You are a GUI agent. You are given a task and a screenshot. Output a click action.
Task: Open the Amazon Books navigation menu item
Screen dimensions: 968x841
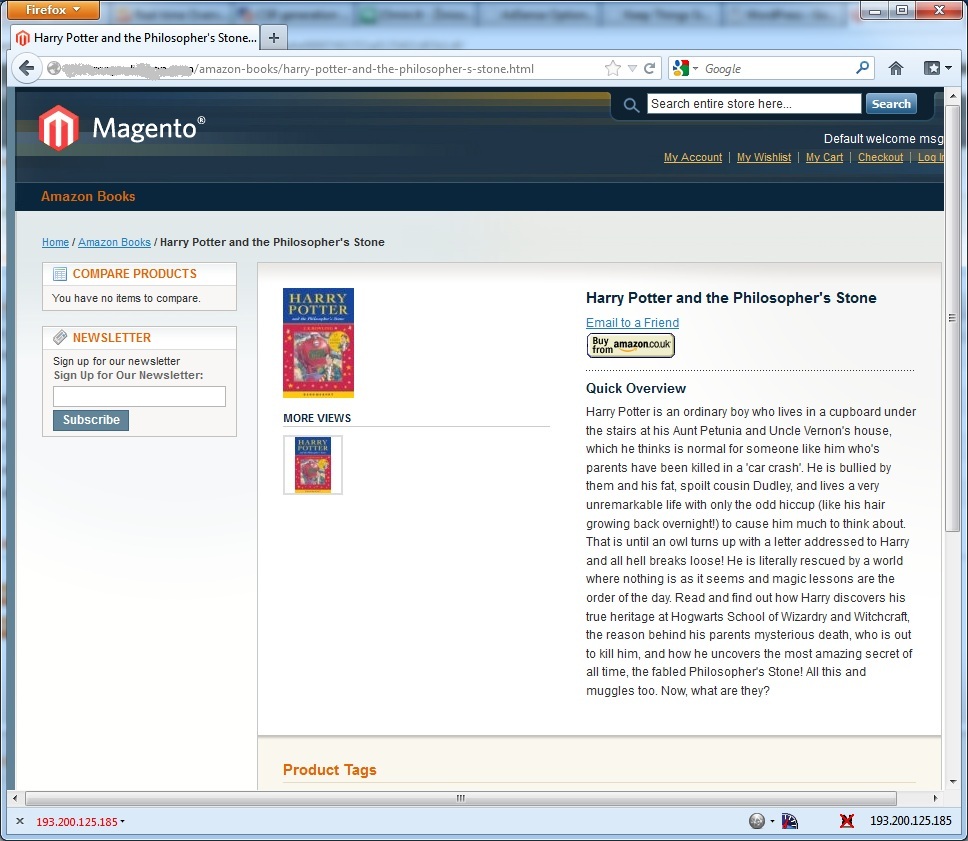(88, 196)
